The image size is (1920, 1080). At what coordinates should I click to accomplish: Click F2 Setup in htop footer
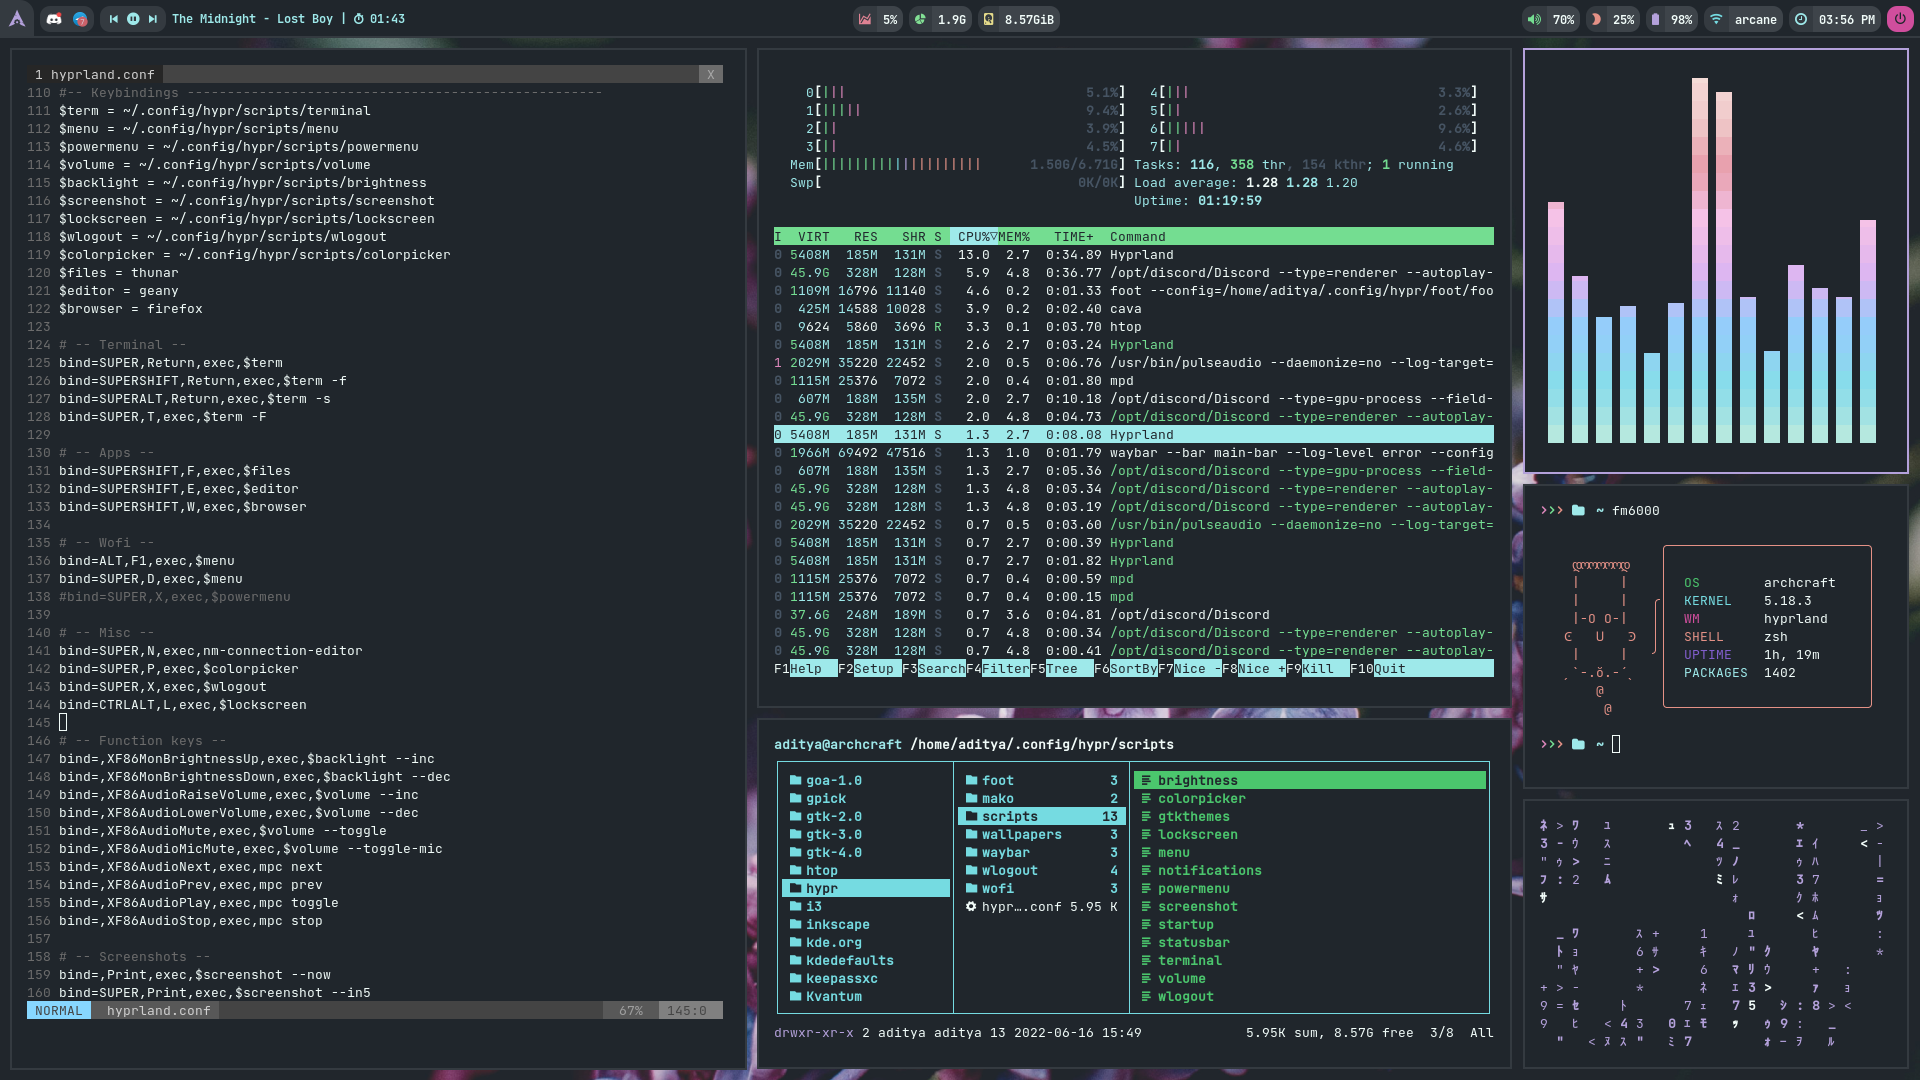tap(869, 669)
